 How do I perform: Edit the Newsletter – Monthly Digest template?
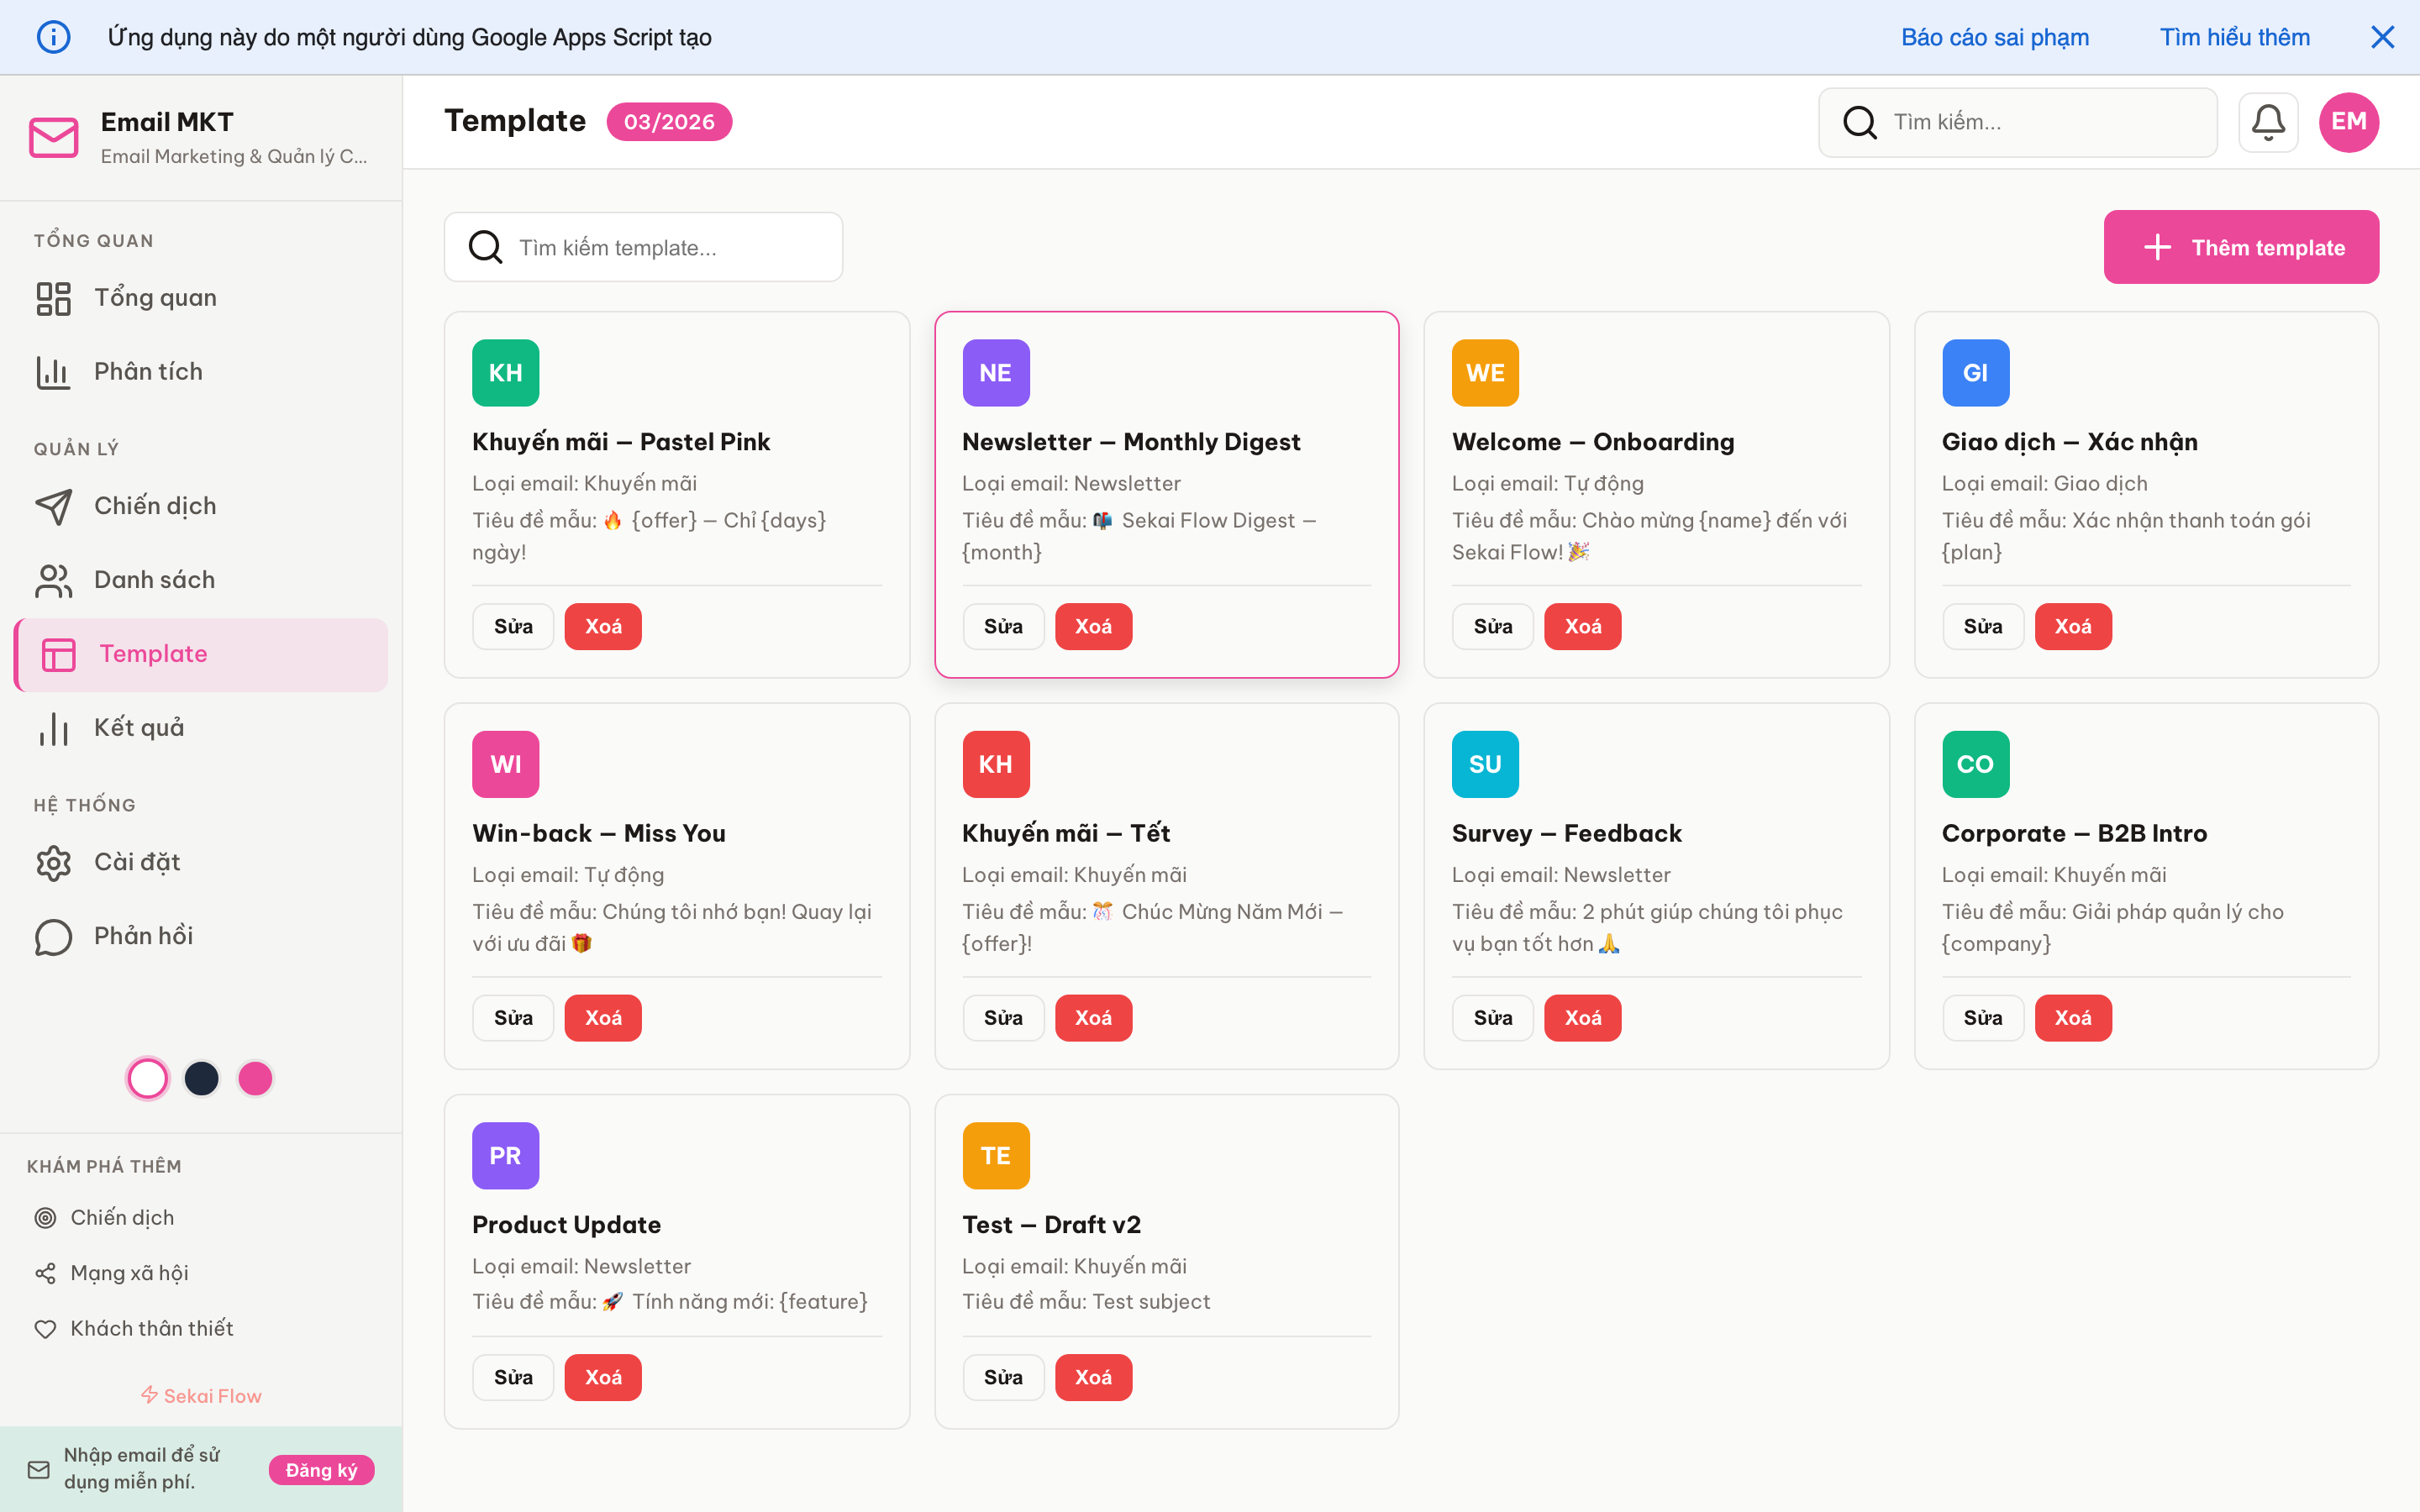point(1003,625)
